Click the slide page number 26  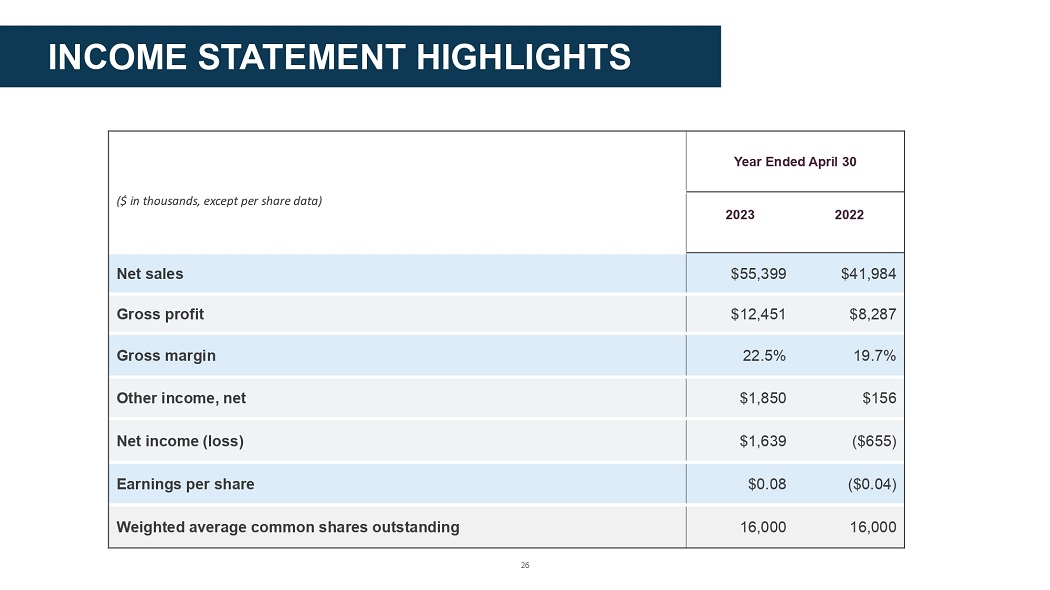tap(525, 566)
